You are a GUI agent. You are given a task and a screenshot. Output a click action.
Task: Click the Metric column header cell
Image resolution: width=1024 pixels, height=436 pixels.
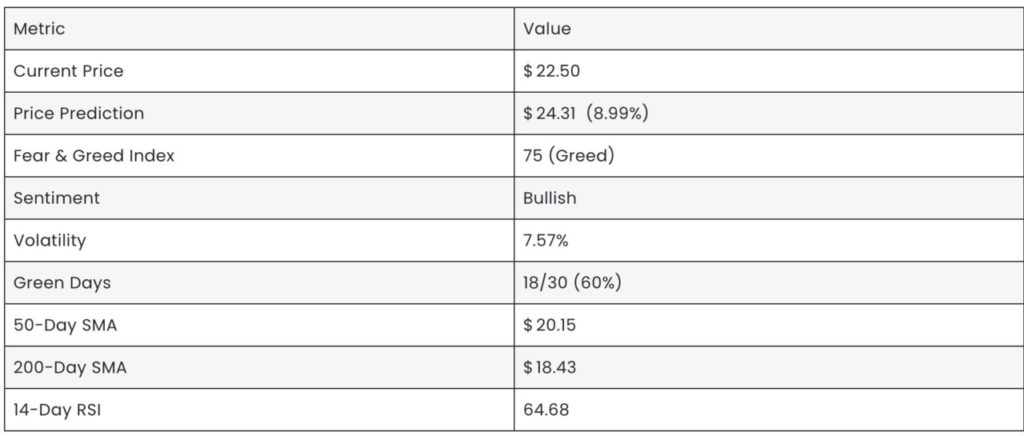39,29
